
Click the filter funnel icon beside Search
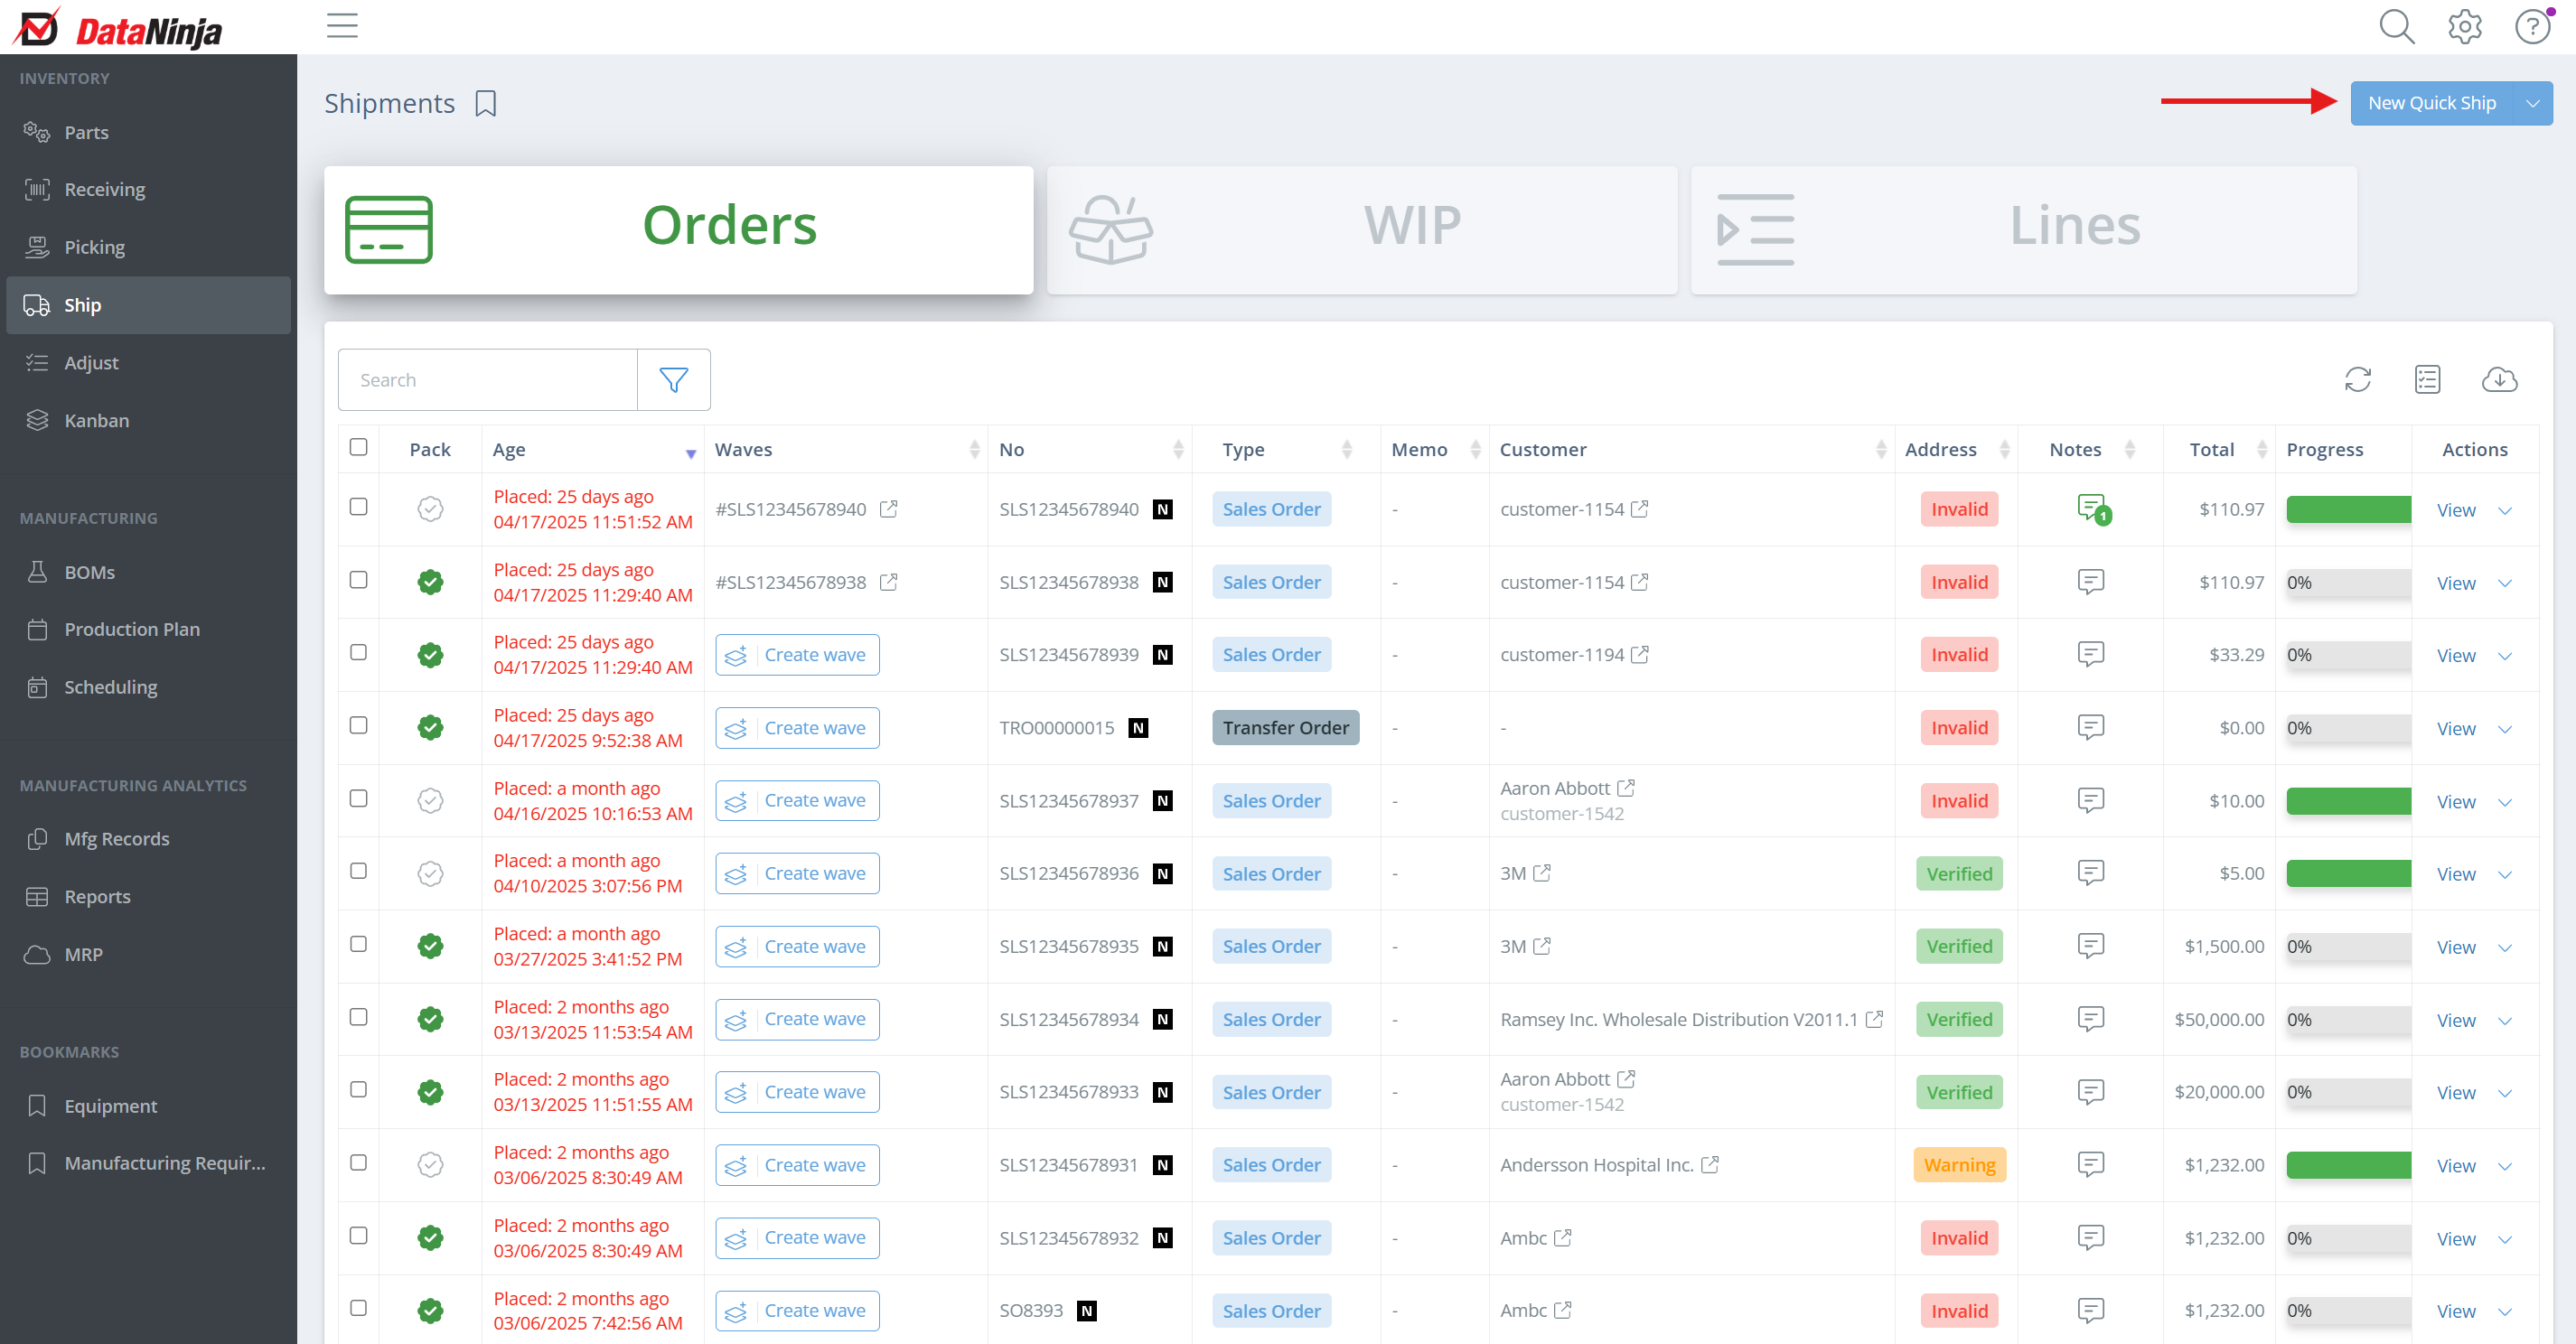[x=673, y=380]
